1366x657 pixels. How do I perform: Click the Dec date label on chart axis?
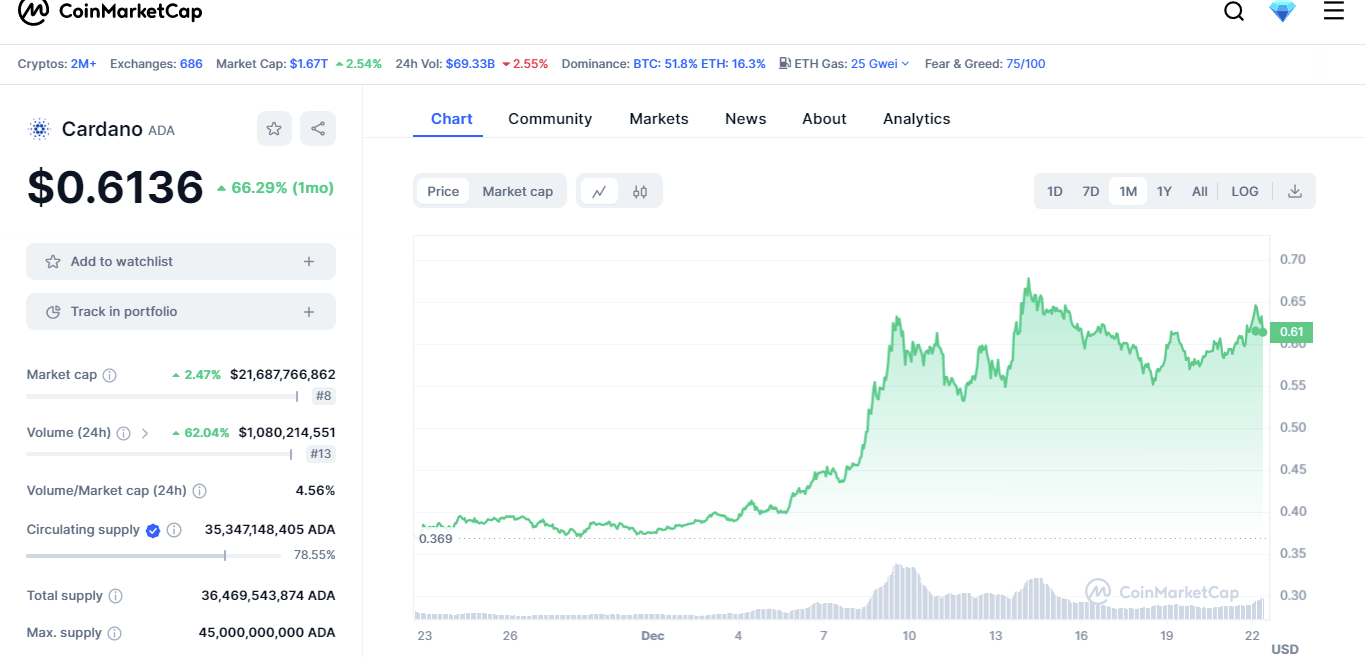coord(653,635)
